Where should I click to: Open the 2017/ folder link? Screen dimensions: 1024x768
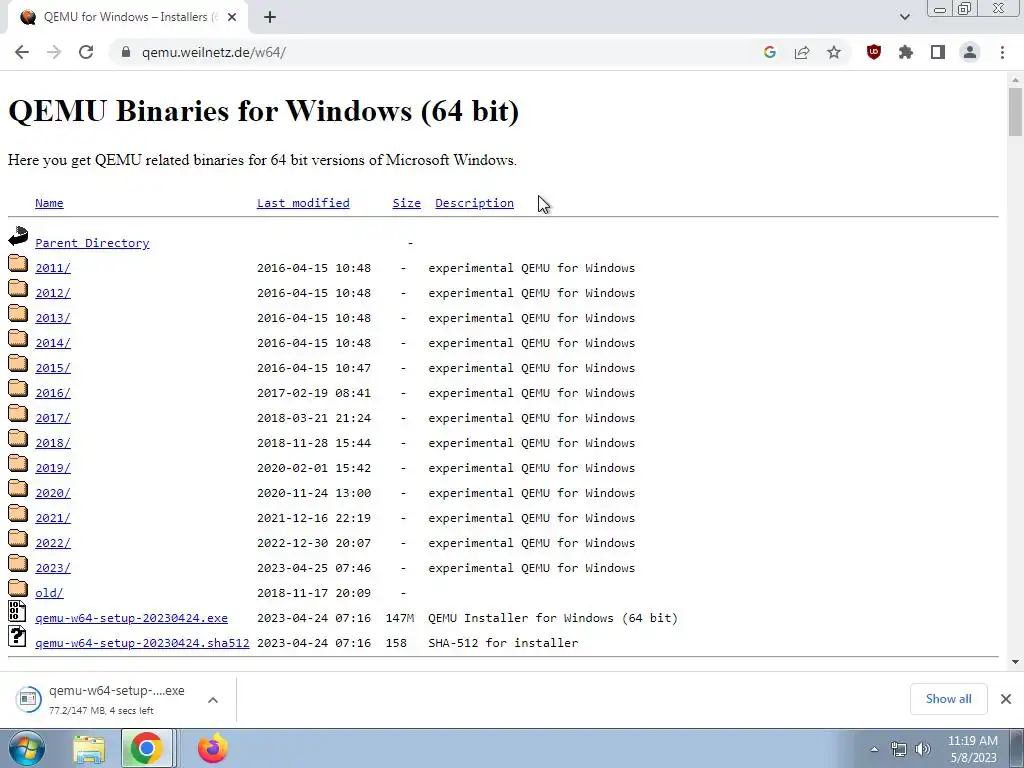[x=53, y=418]
